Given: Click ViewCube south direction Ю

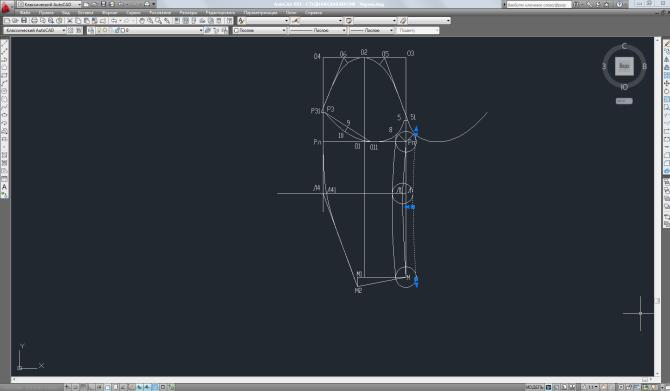Looking at the screenshot, I should tap(624, 87).
